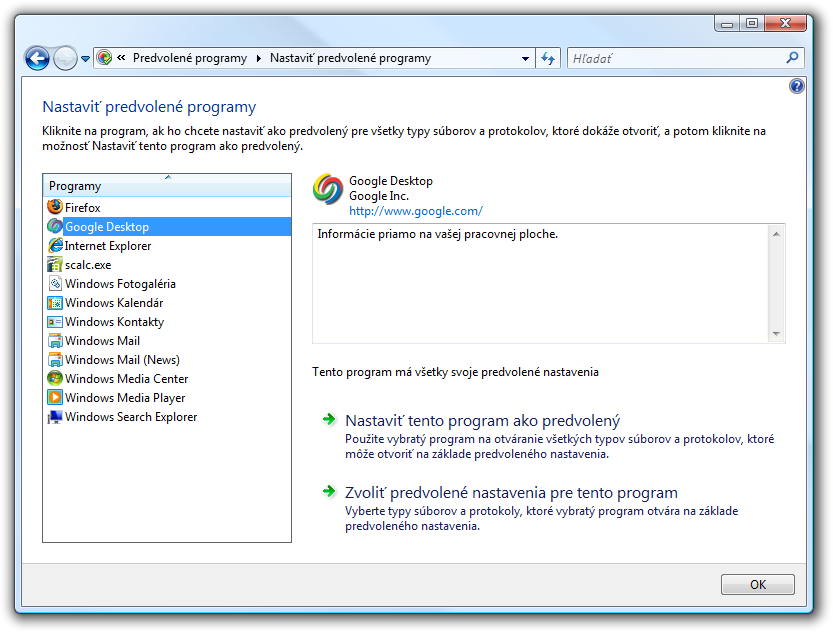The image size is (833, 632).
Task: Click Zvoliť predvolené nastavenia pre tento program
Action: click(511, 493)
